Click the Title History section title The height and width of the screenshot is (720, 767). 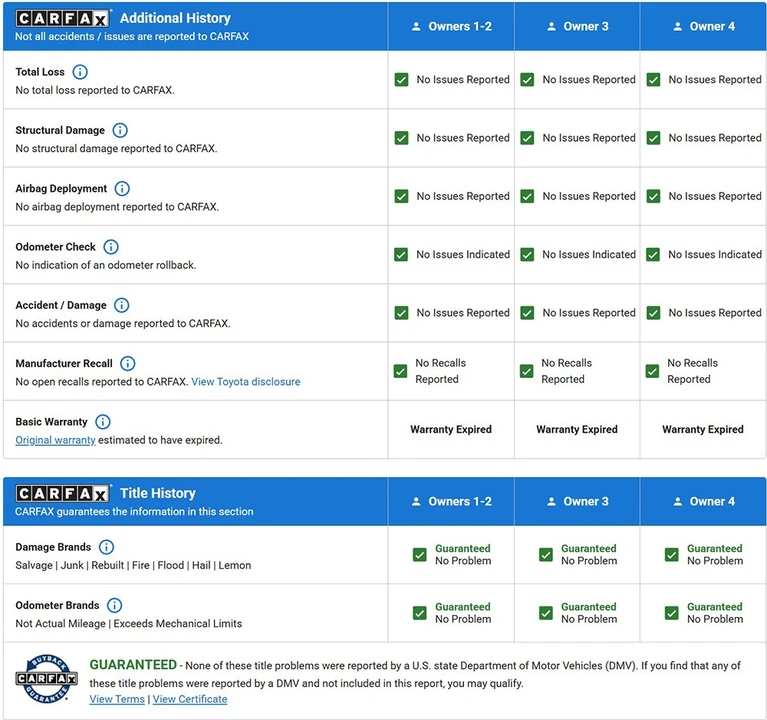click(158, 493)
